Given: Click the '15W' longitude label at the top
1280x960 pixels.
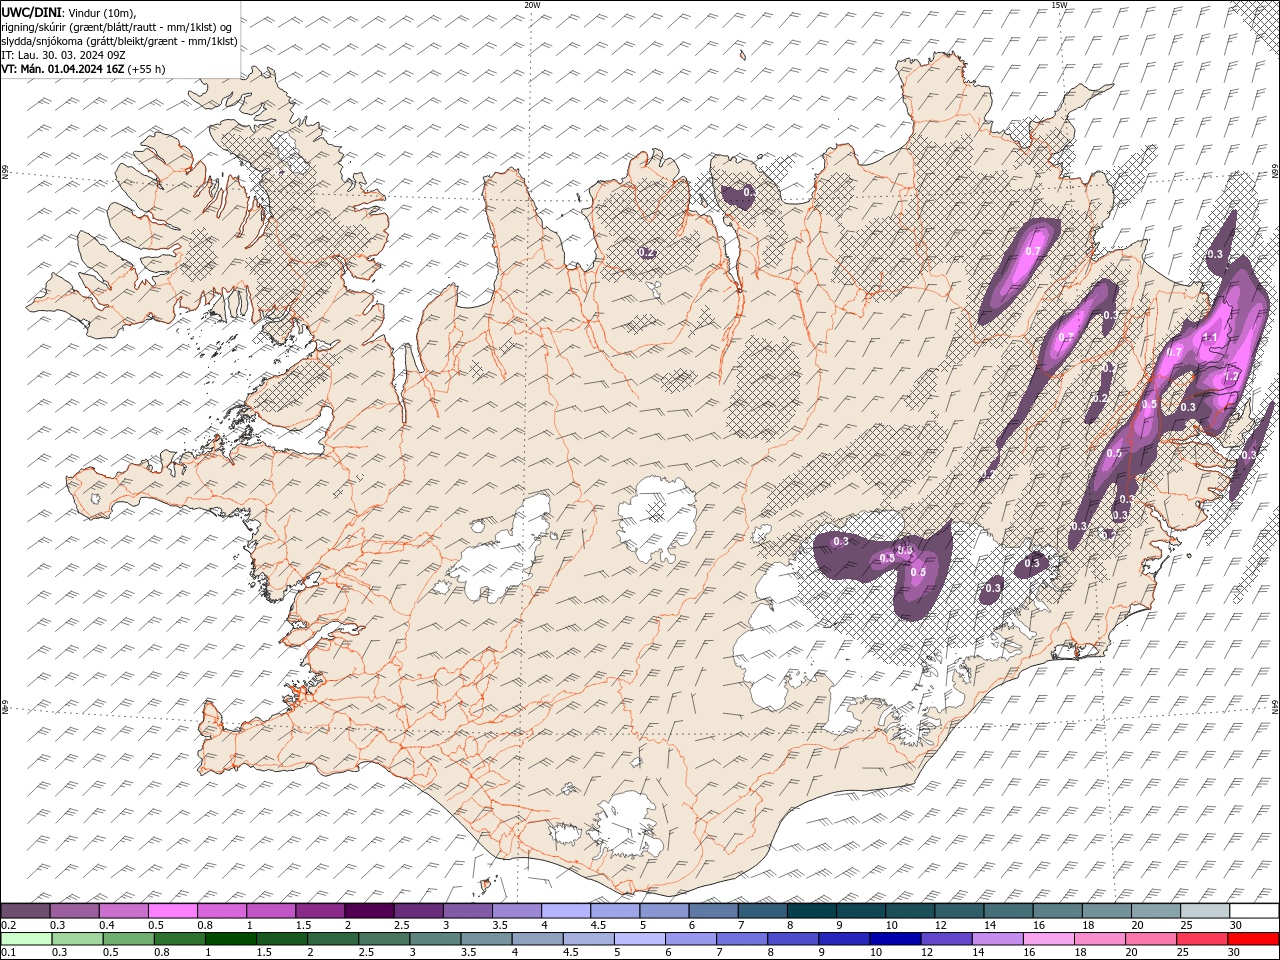Looking at the screenshot, I should pos(1059,5).
